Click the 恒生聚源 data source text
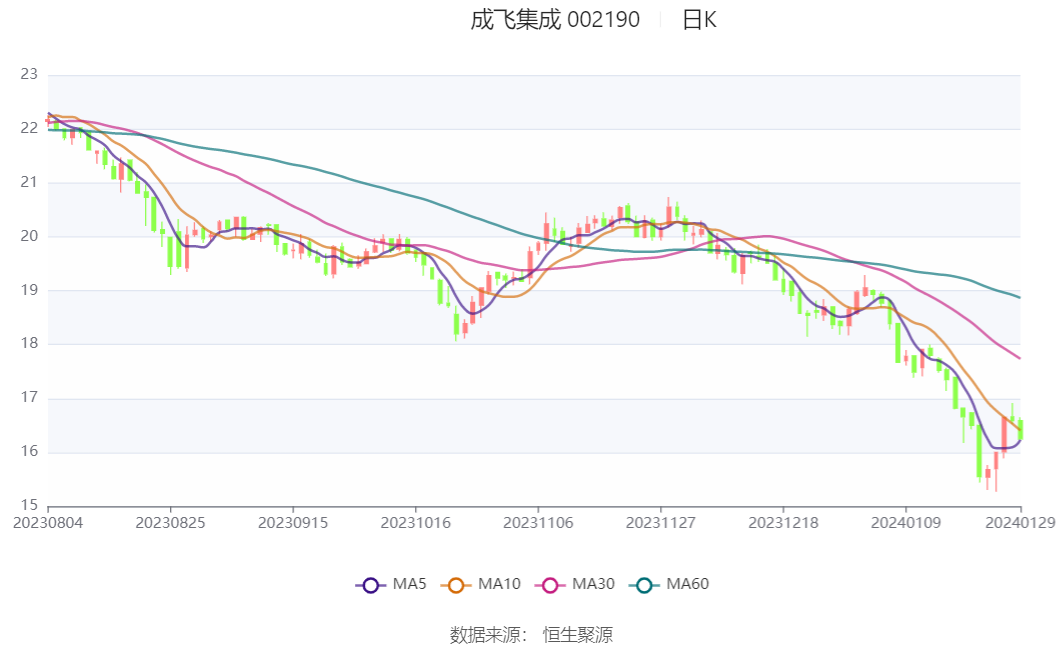This screenshot has height=646, width=1062. pyautogui.click(x=577, y=634)
